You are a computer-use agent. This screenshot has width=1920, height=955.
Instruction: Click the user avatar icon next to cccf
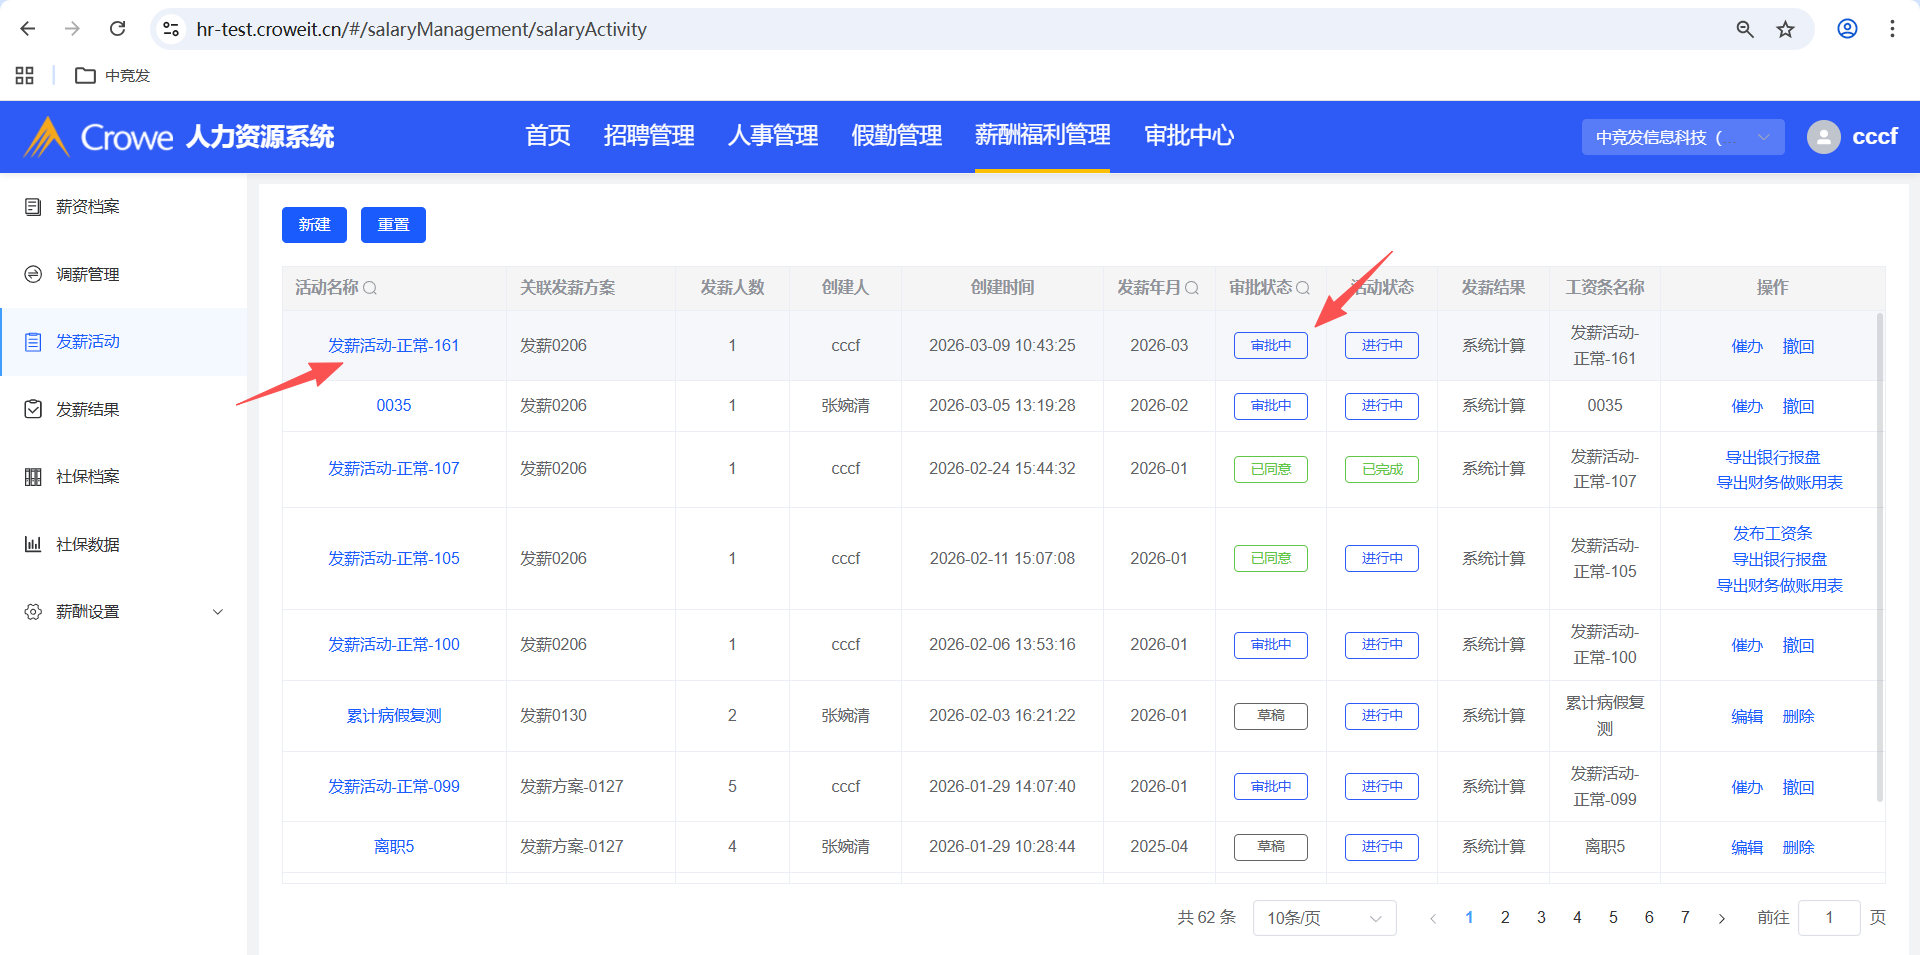coord(1823,137)
